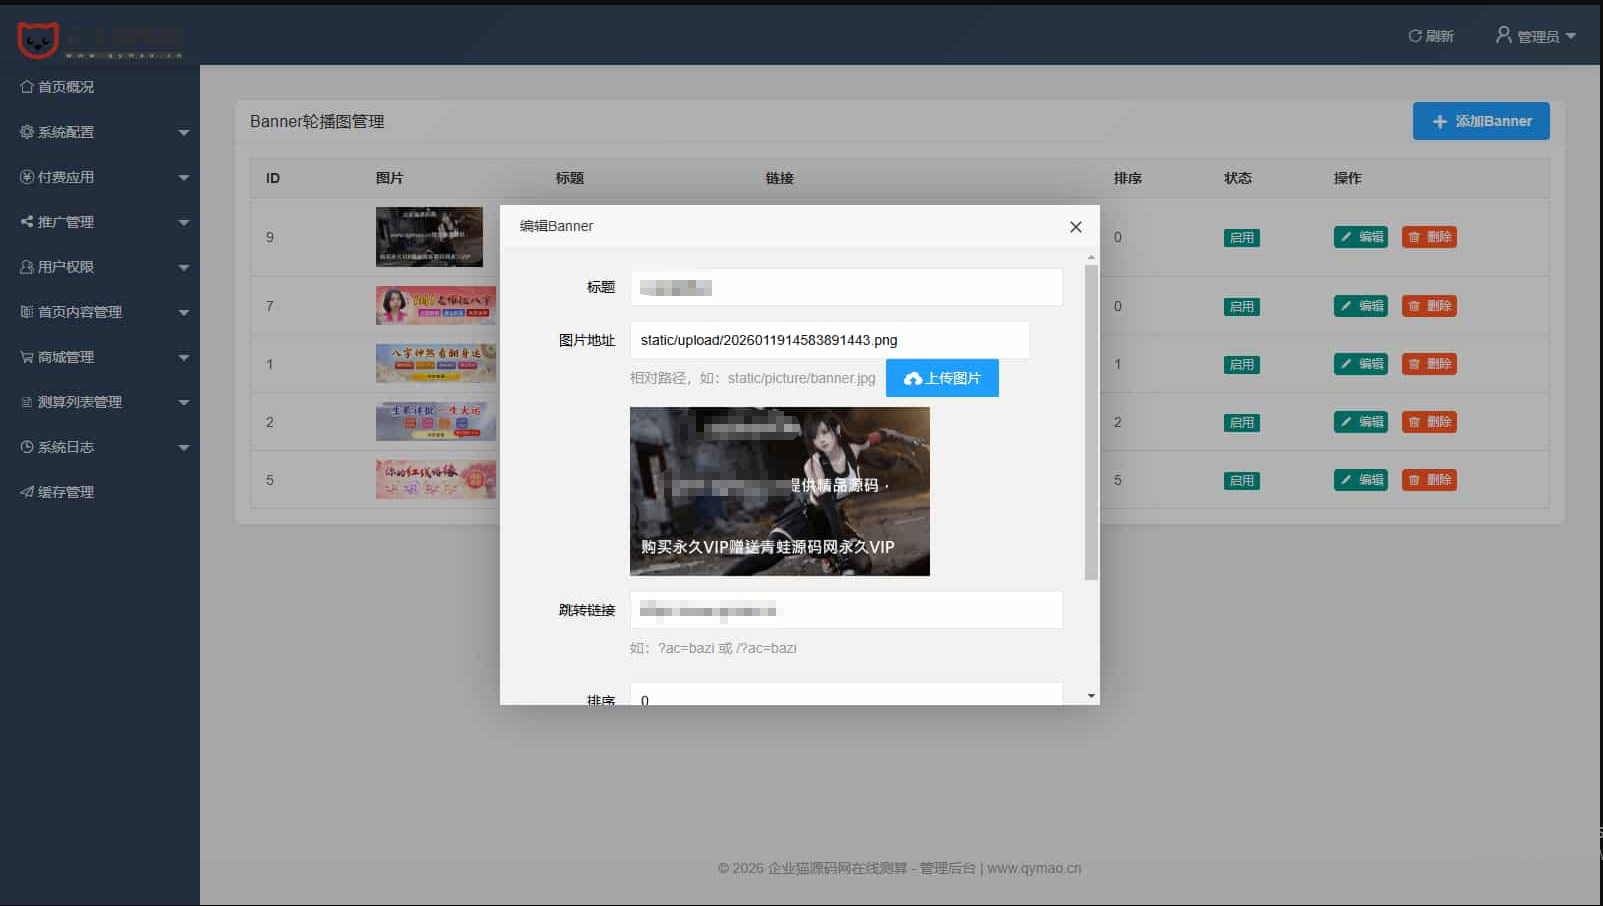Screen dimensions: 1603x906
Task: Click the cat logo icon
Action: pyautogui.click(x=38, y=39)
